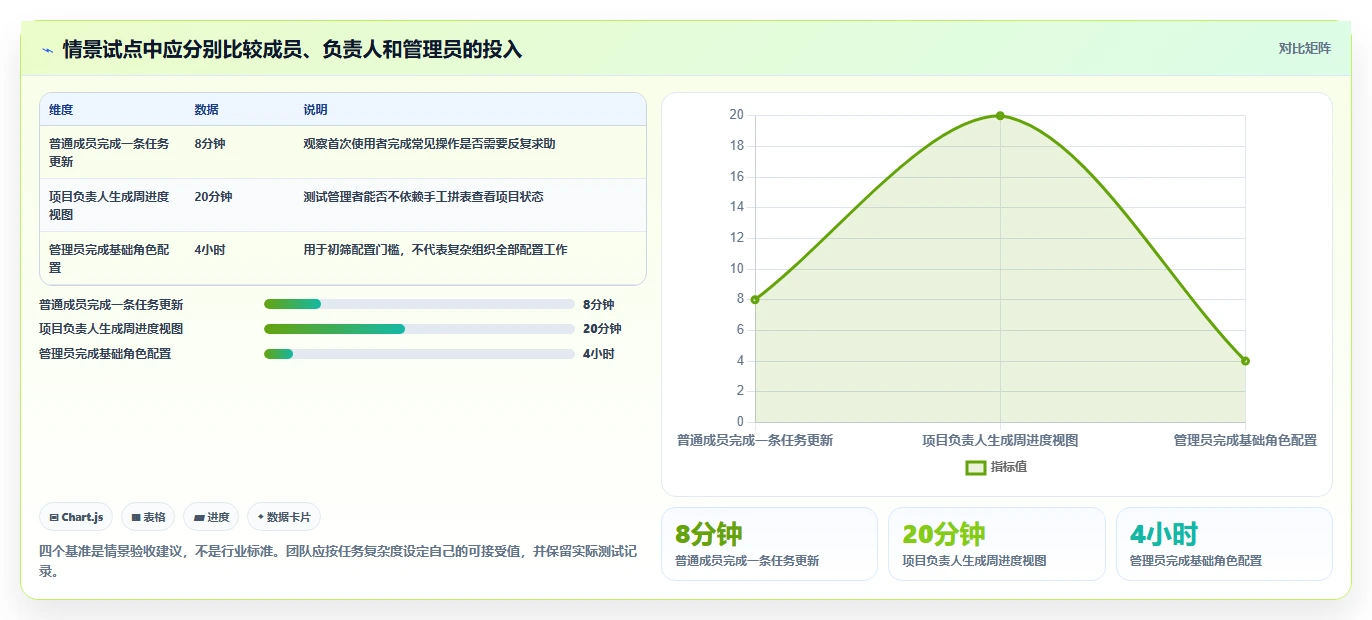This screenshot has width=1372, height=620.
Task: Click table cell 项目负责人生成周进度视图
Action: tap(109, 206)
